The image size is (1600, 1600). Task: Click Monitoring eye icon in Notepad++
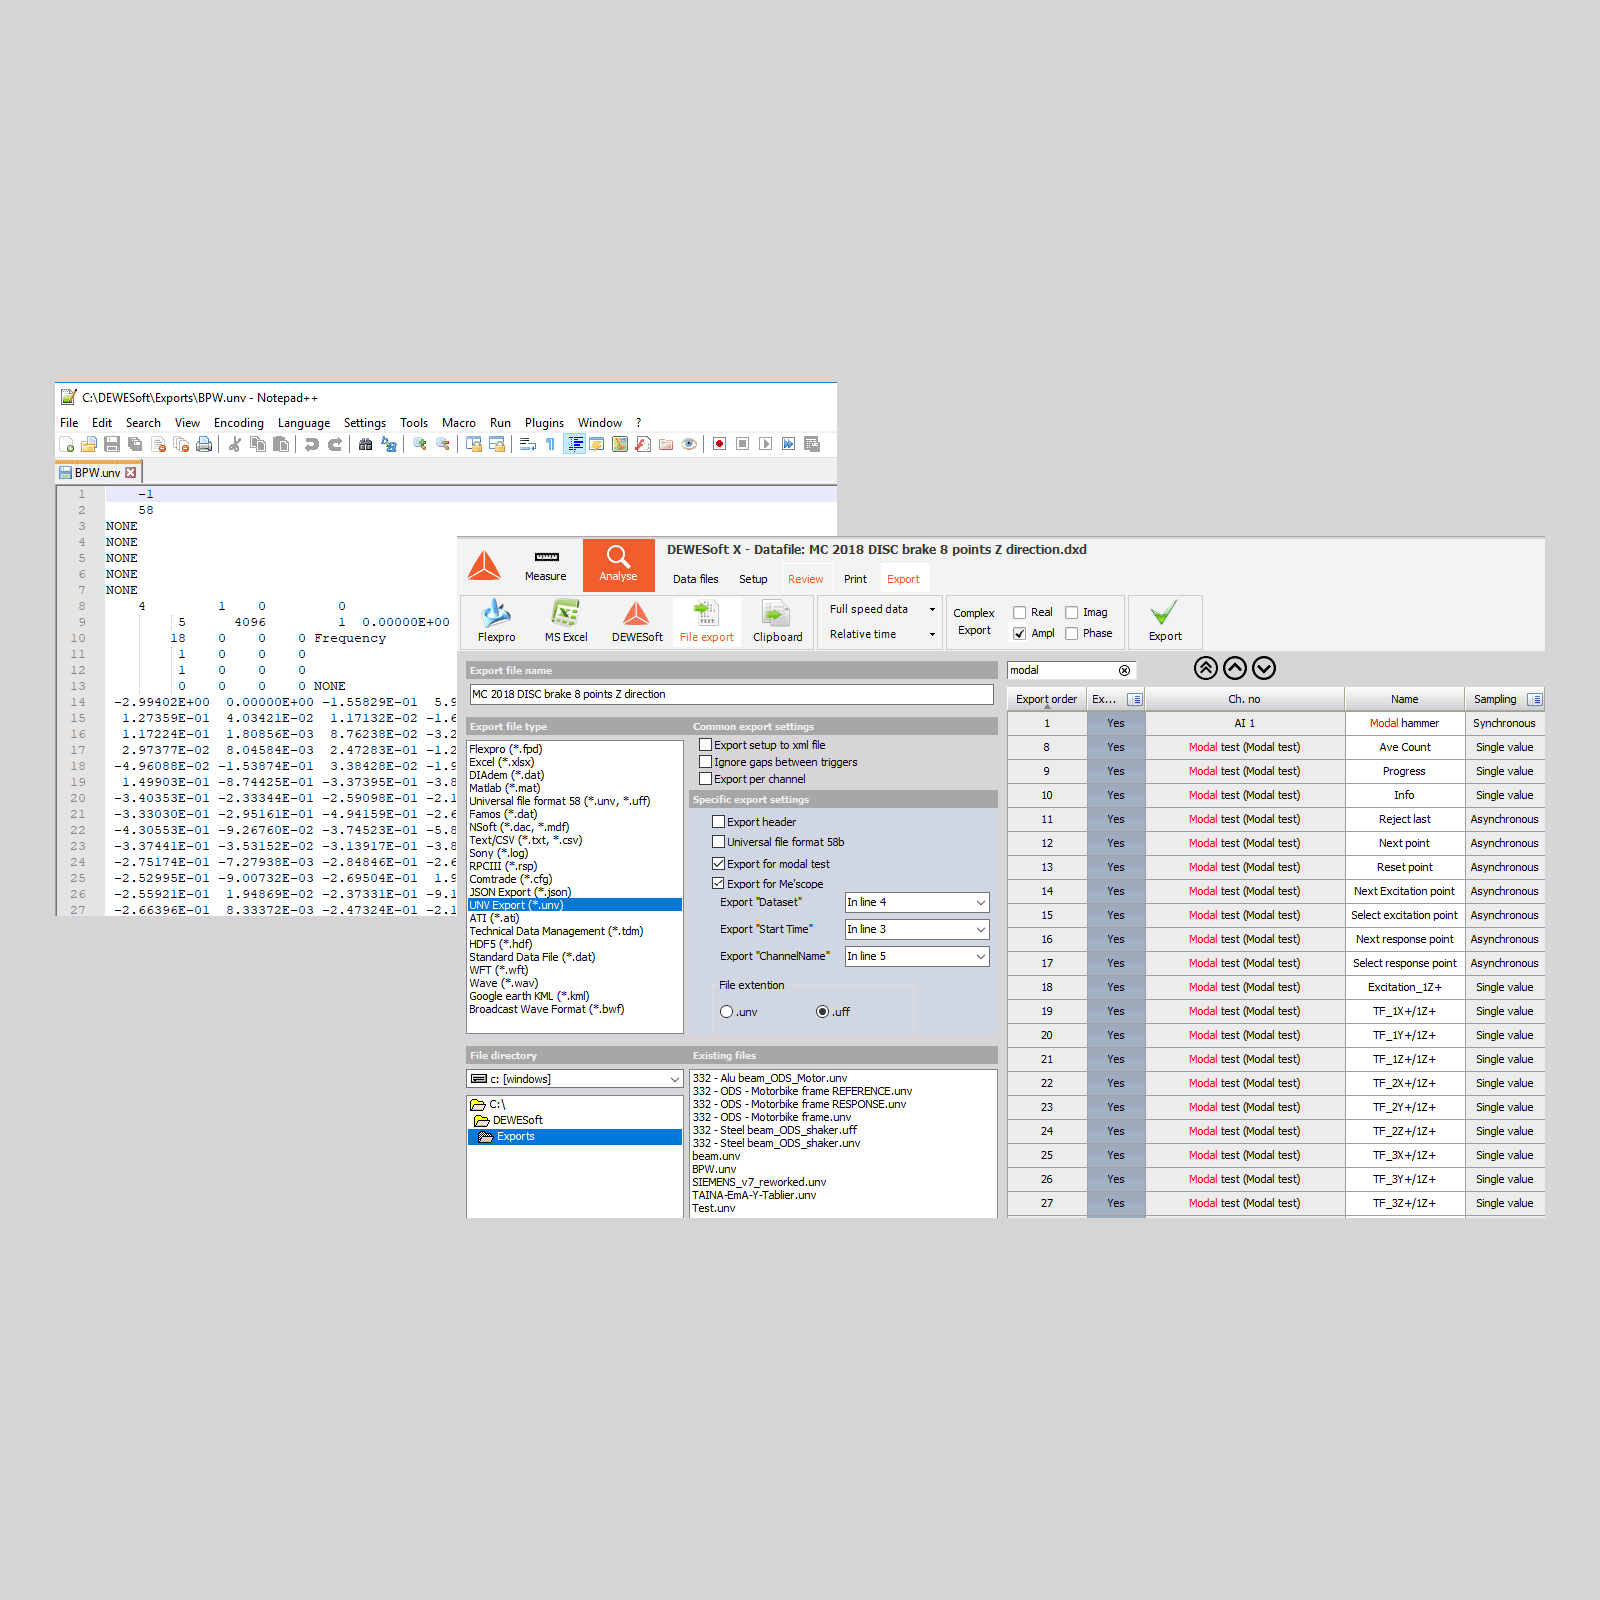[x=689, y=444]
